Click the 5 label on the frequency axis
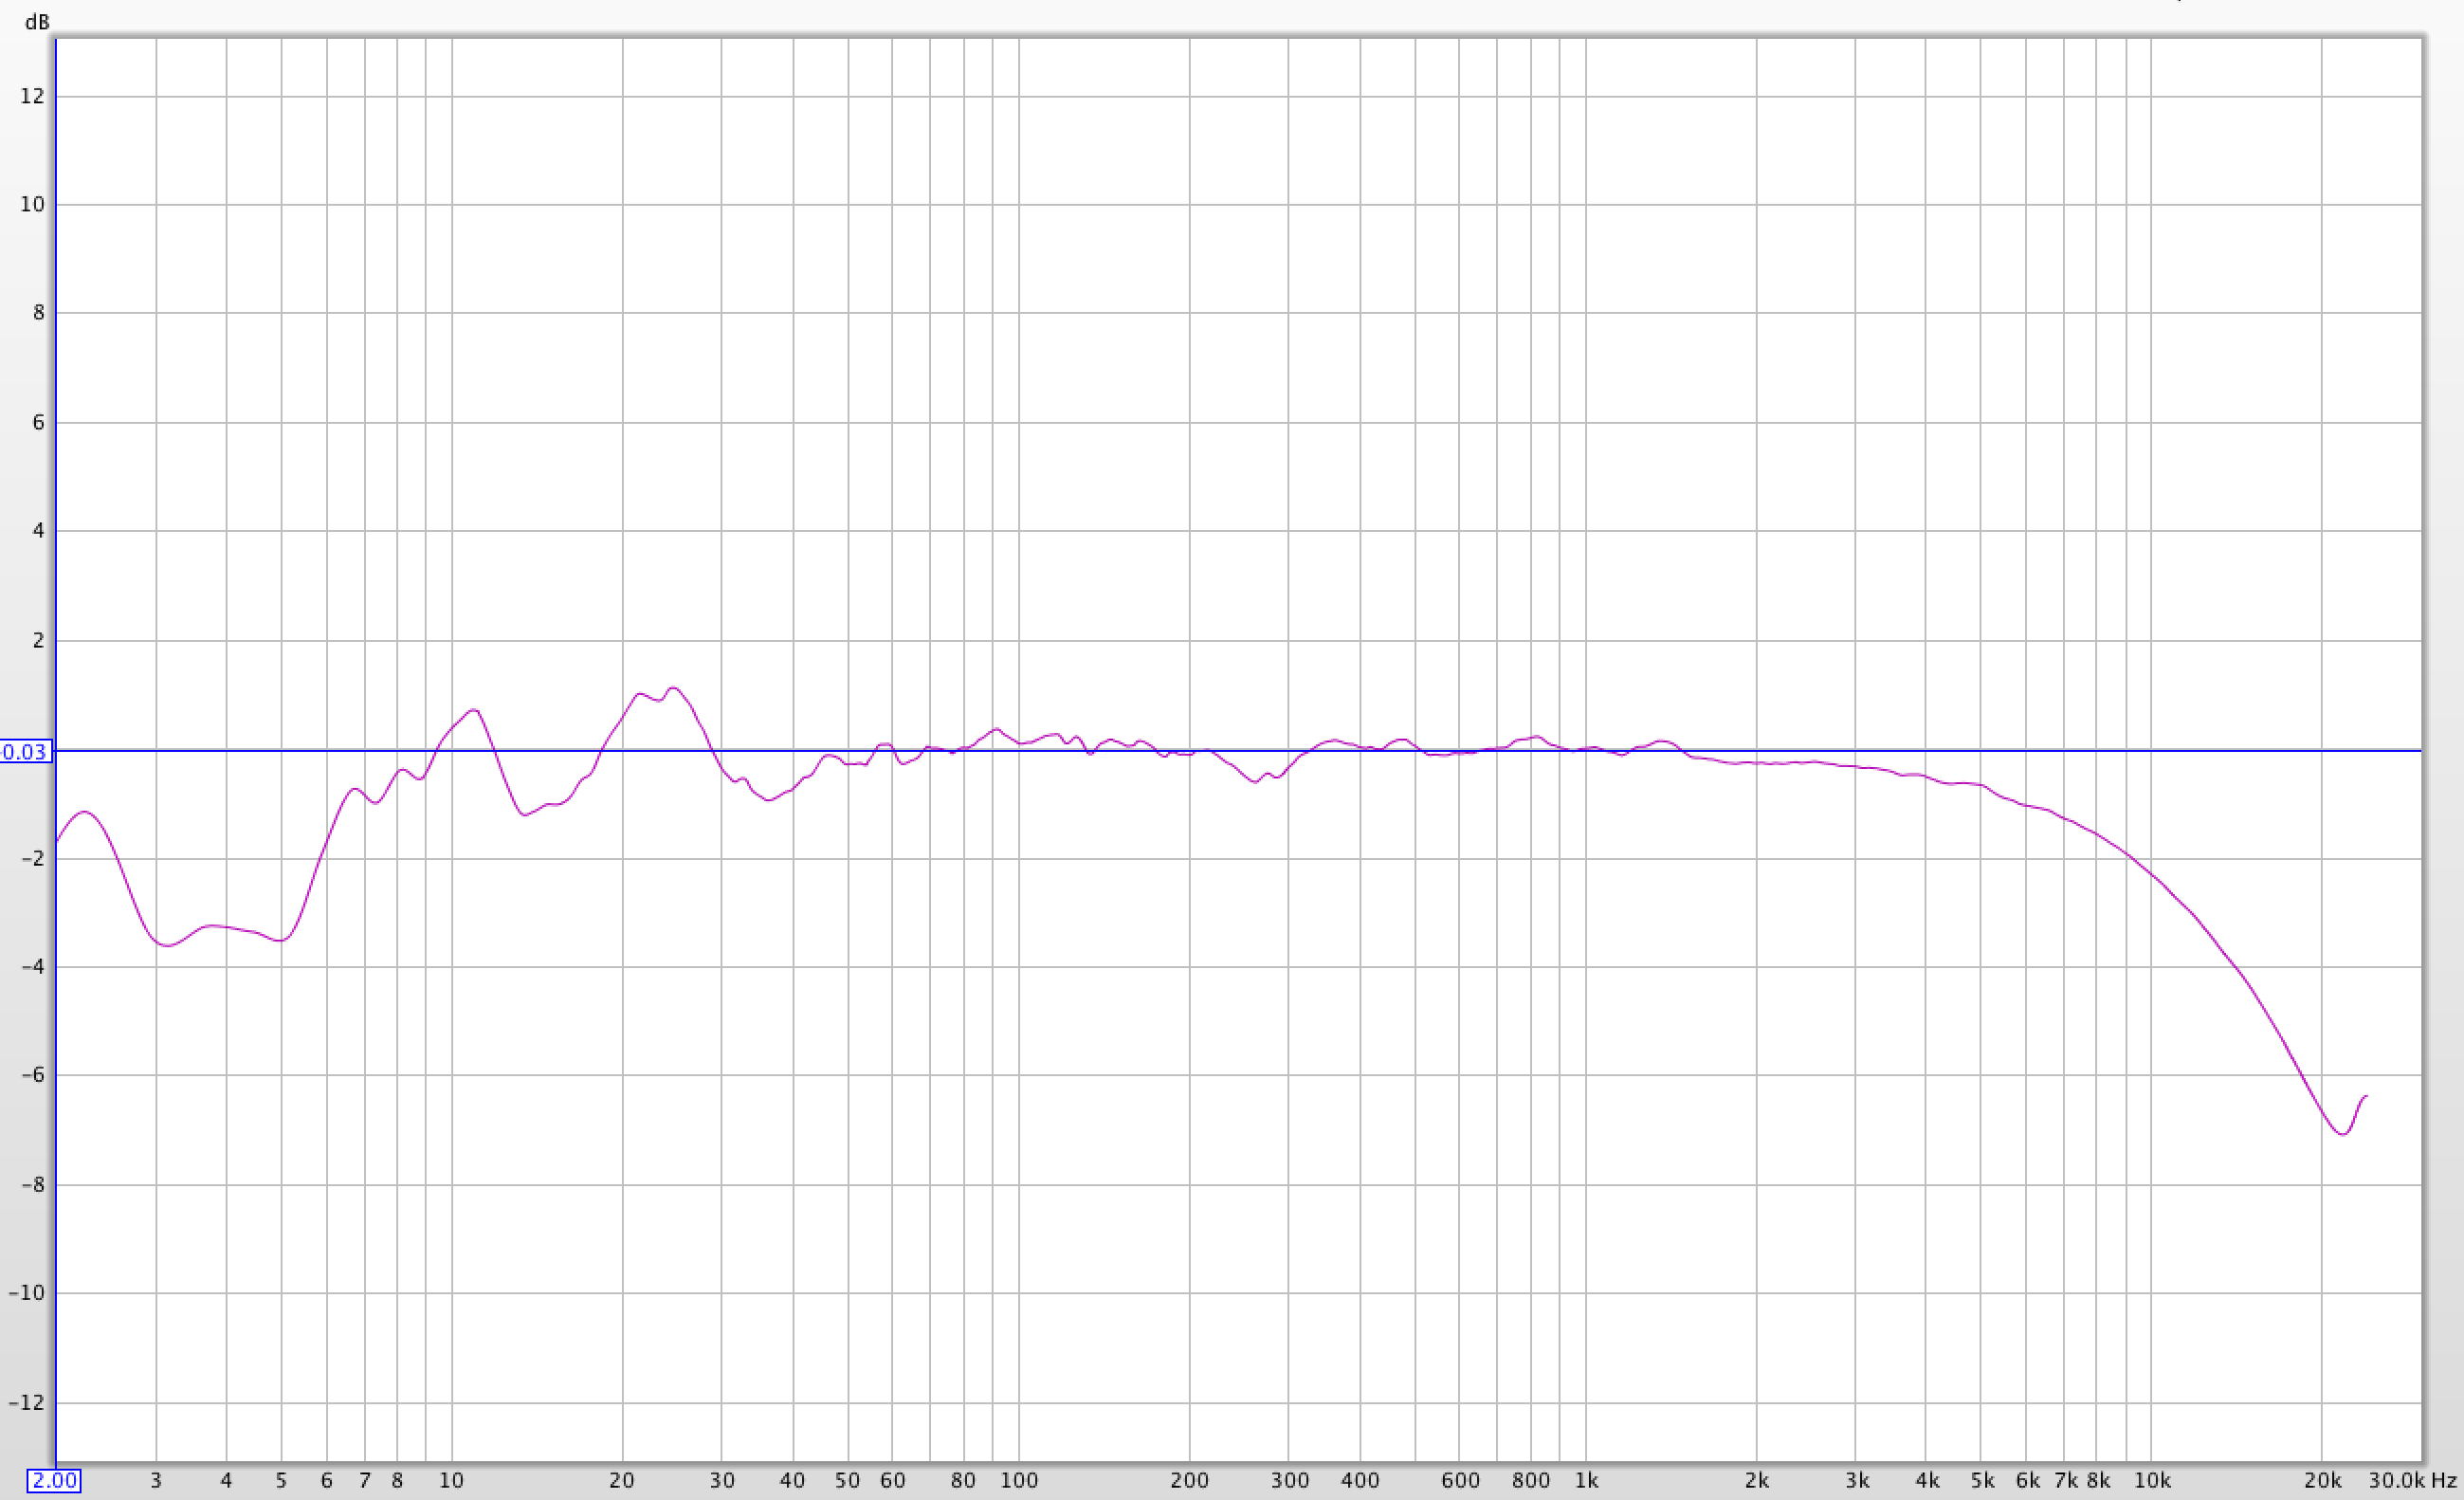The height and width of the screenshot is (1500, 2464). (x=281, y=1481)
